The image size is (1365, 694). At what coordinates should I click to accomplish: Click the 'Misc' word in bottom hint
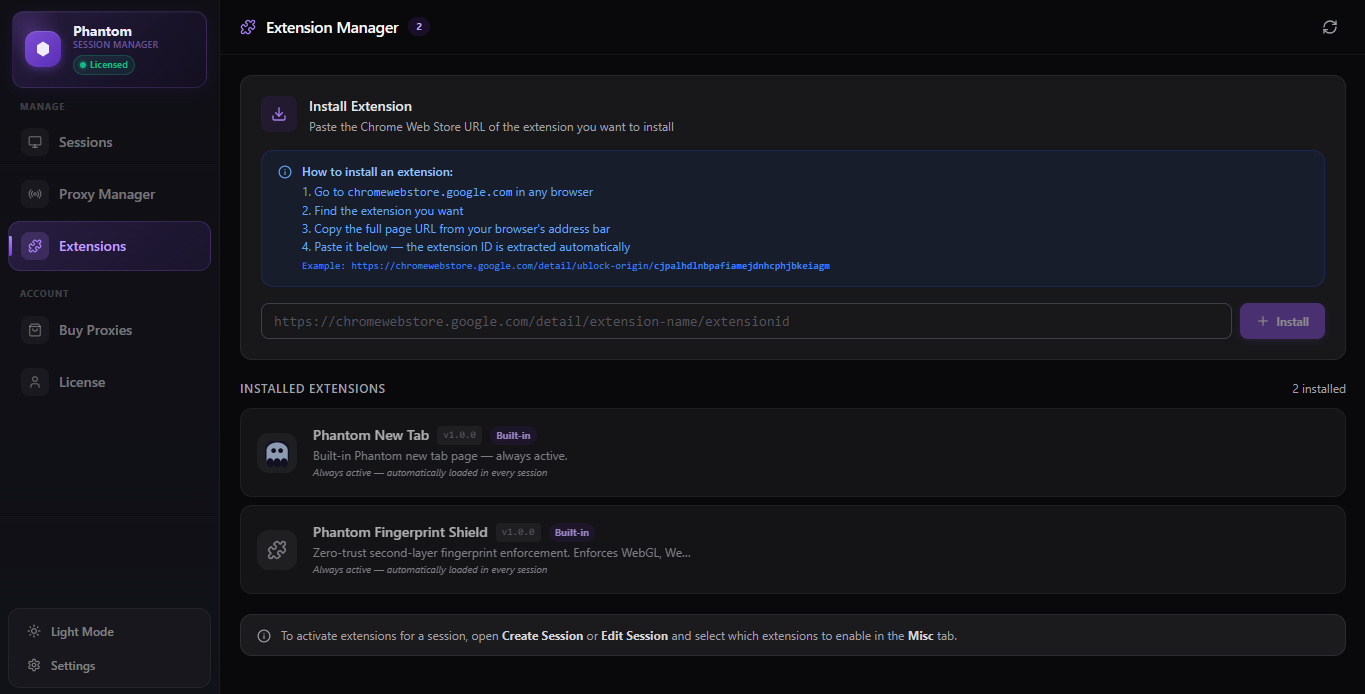click(920, 636)
